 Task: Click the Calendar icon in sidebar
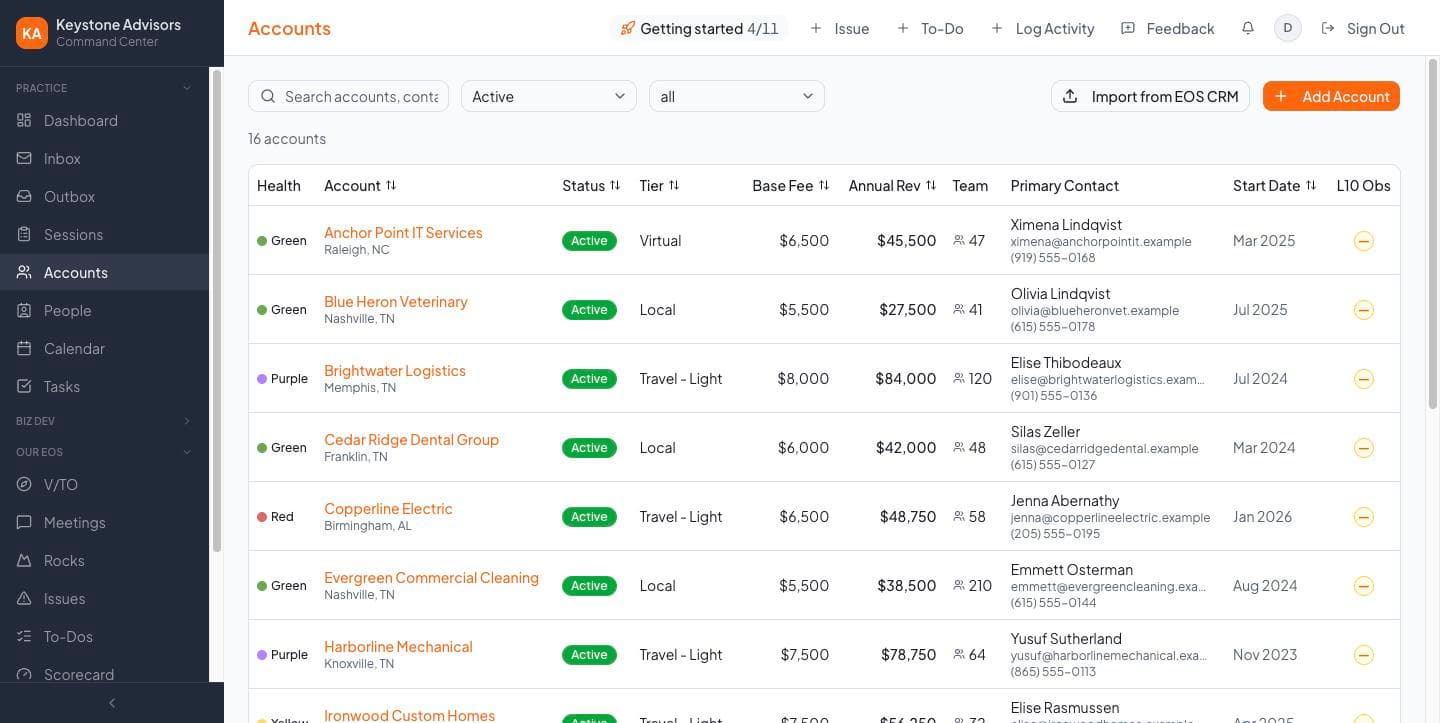[24, 349]
